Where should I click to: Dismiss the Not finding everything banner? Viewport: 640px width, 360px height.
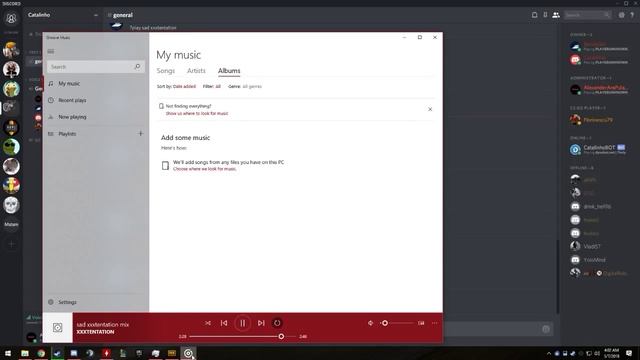(430, 109)
